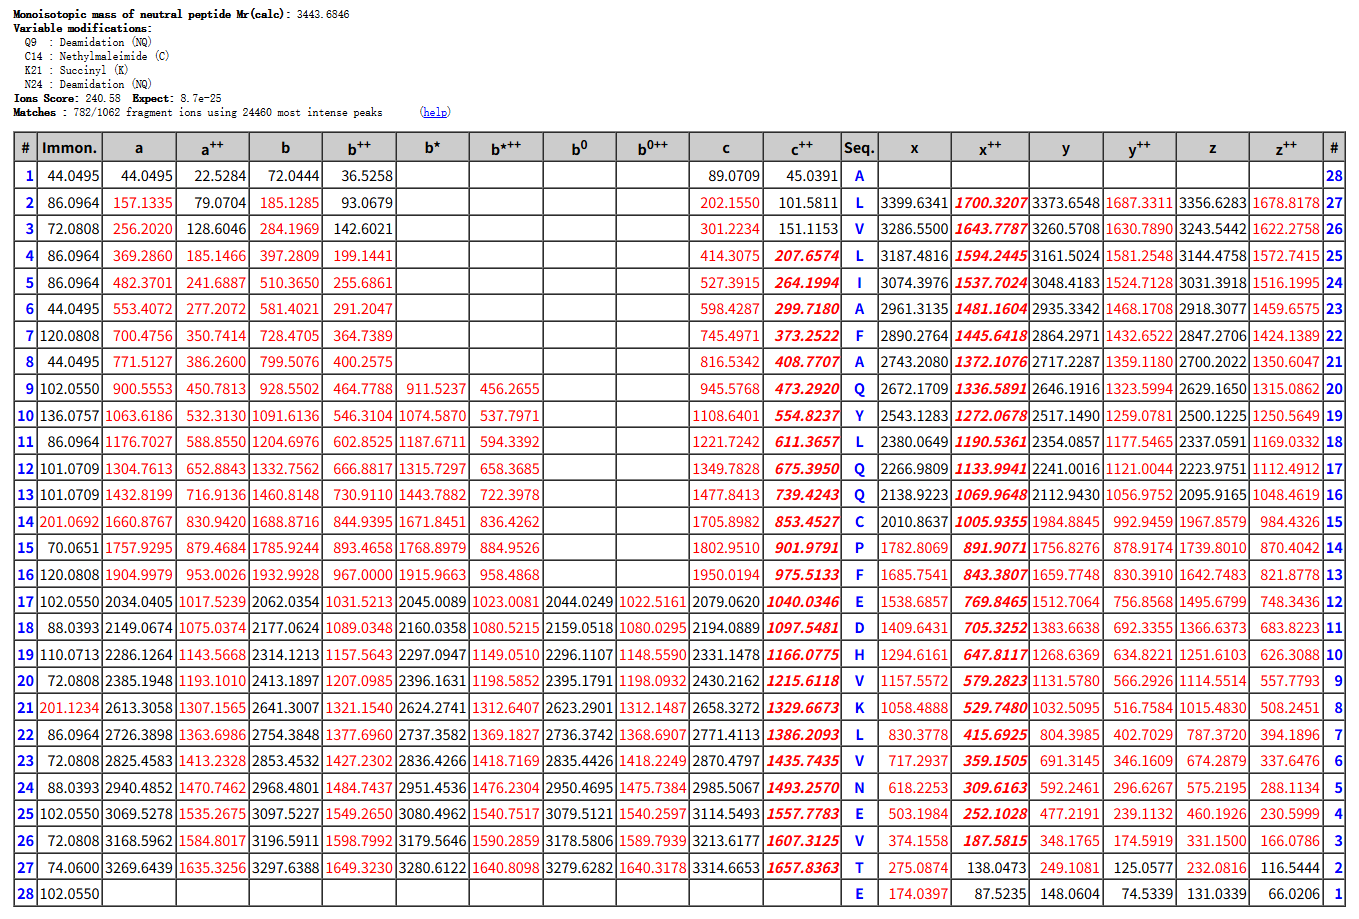Click the x++ value 1700.3207
This screenshot has width=1359, height=919.
tap(990, 202)
